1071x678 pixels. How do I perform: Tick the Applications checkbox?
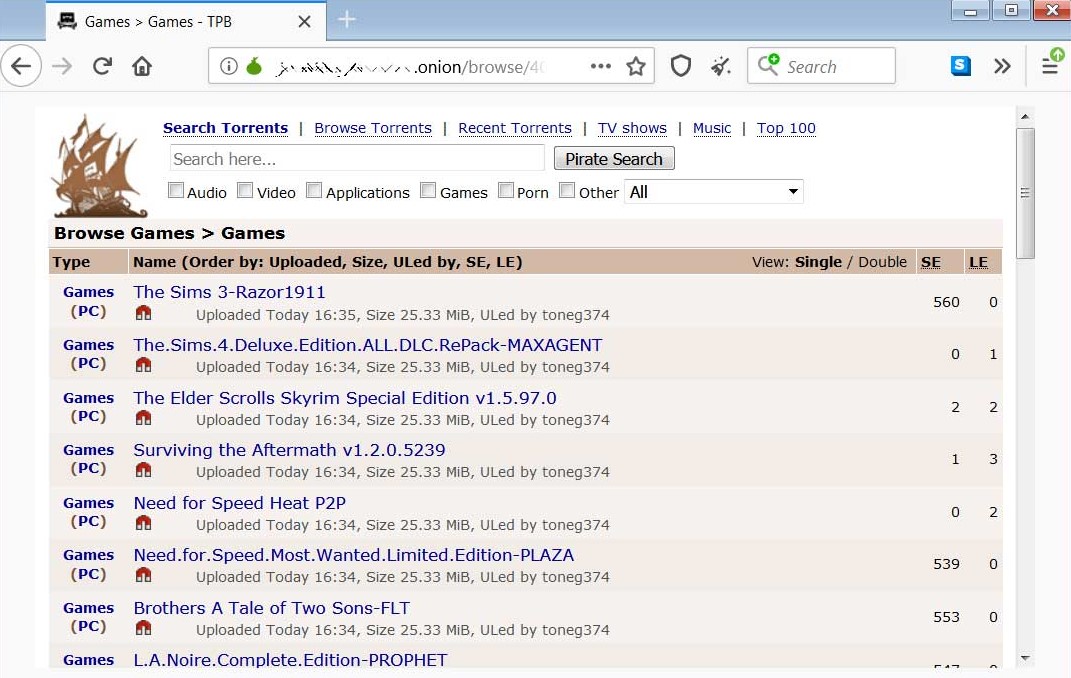point(314,191)
